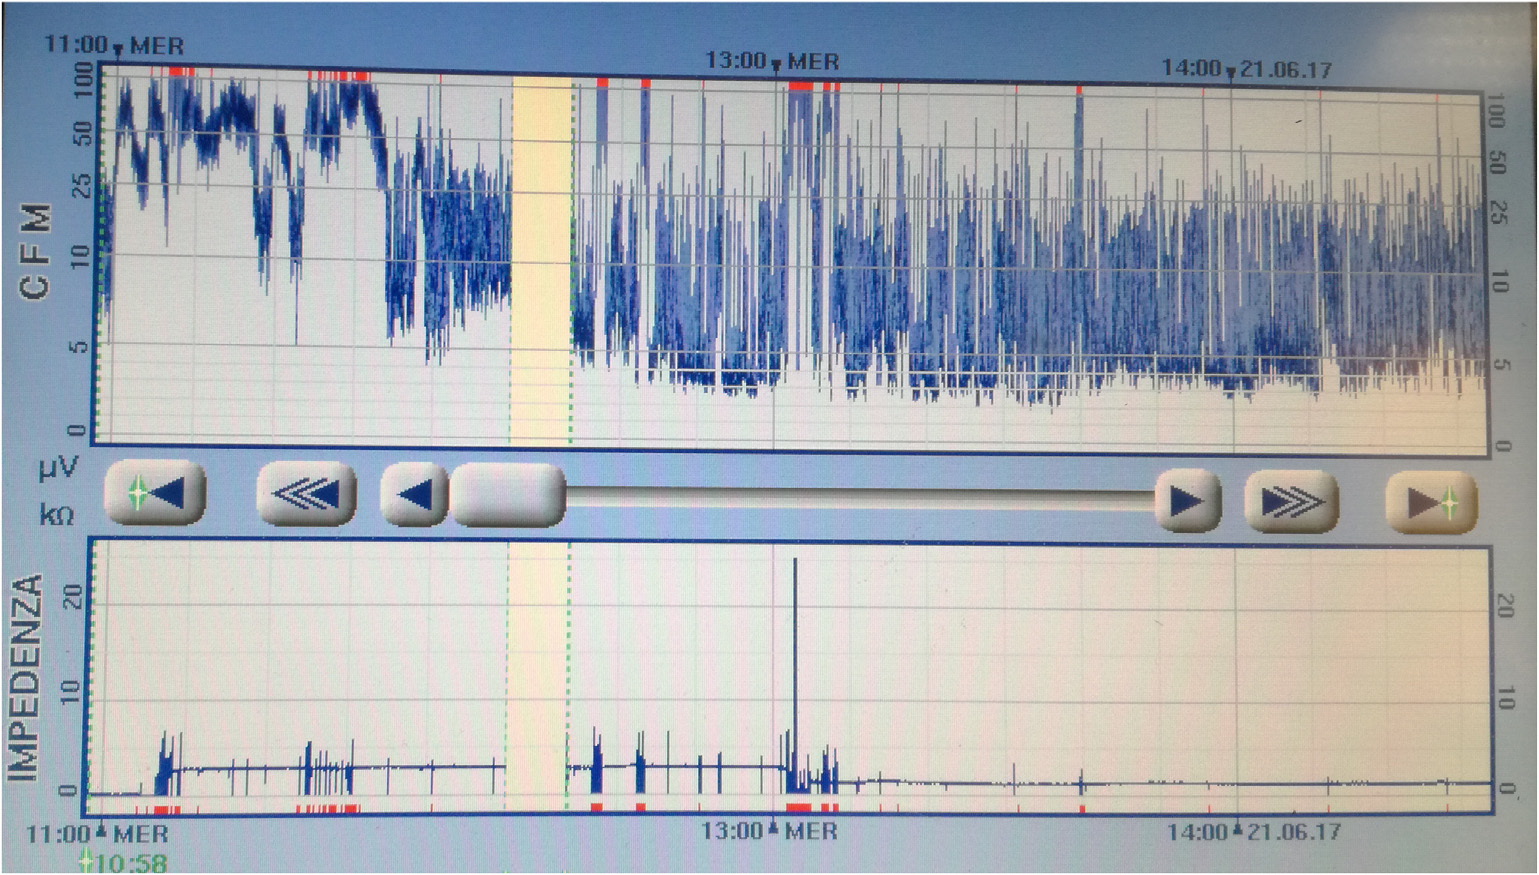Step back with the single left arrow
This screenshot has width=1539, height=875.
click(x=414, y=494)
